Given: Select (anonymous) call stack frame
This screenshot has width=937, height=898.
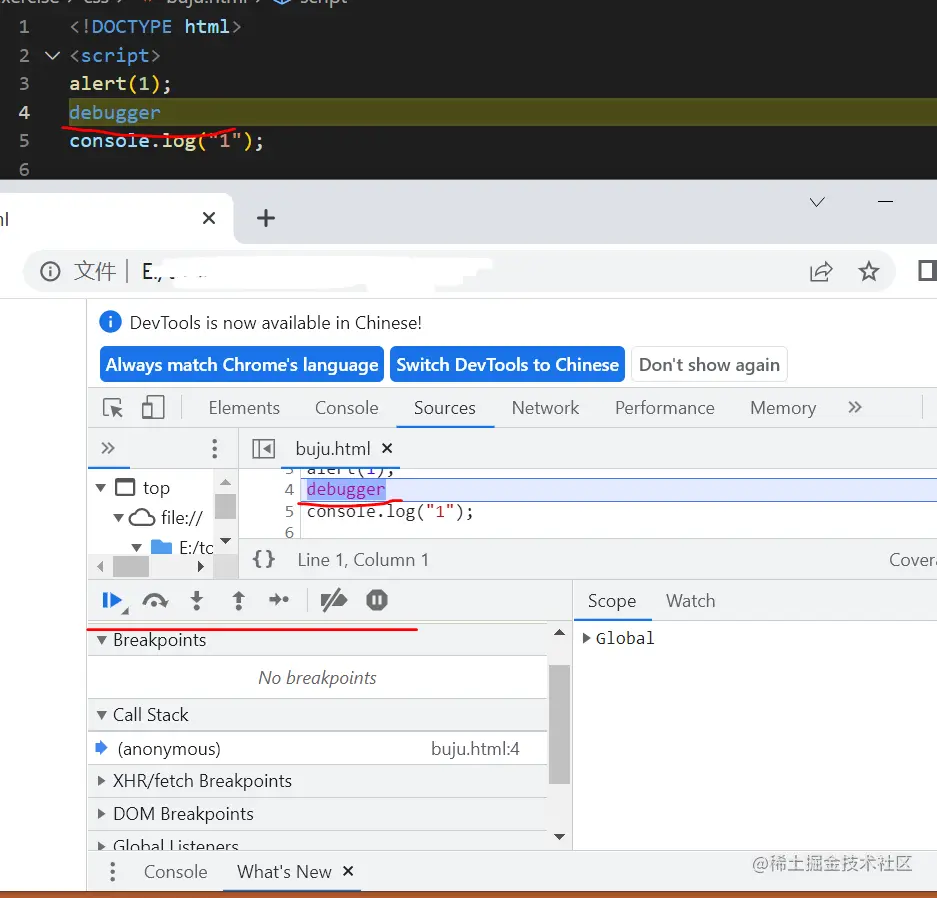Looking at the screenshot, I should [318, 749].
